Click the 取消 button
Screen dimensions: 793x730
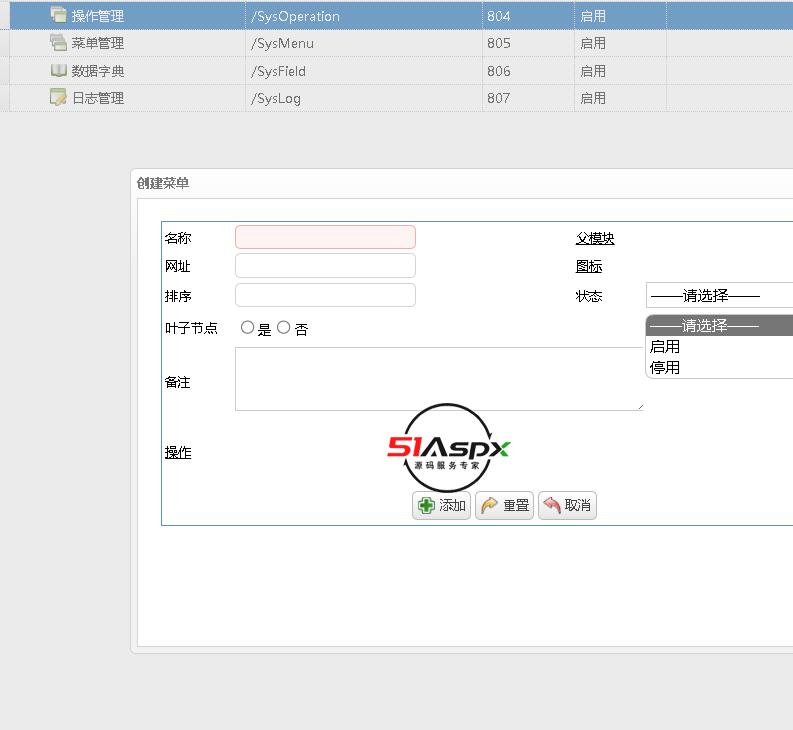point(567,505)
